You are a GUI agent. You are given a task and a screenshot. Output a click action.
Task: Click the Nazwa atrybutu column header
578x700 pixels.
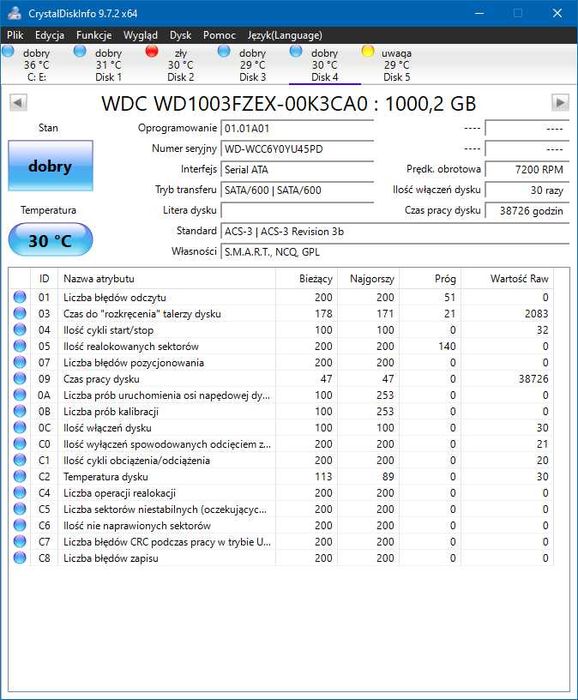[x=166, y=279]
